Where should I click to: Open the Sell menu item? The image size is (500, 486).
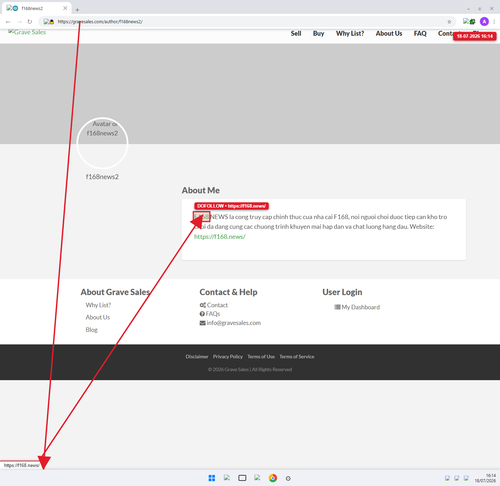click(296, 34)
